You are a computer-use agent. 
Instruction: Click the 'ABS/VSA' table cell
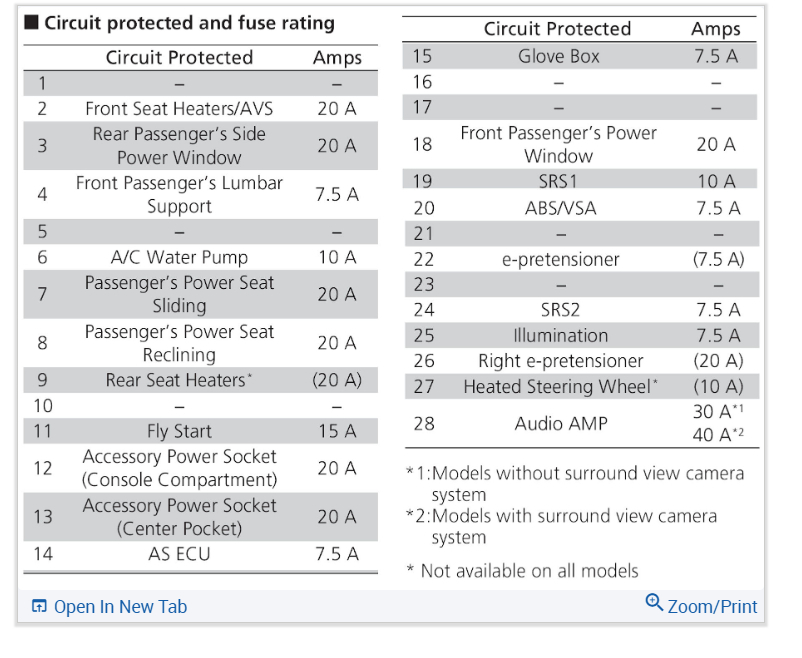click(x=559, y=208)
